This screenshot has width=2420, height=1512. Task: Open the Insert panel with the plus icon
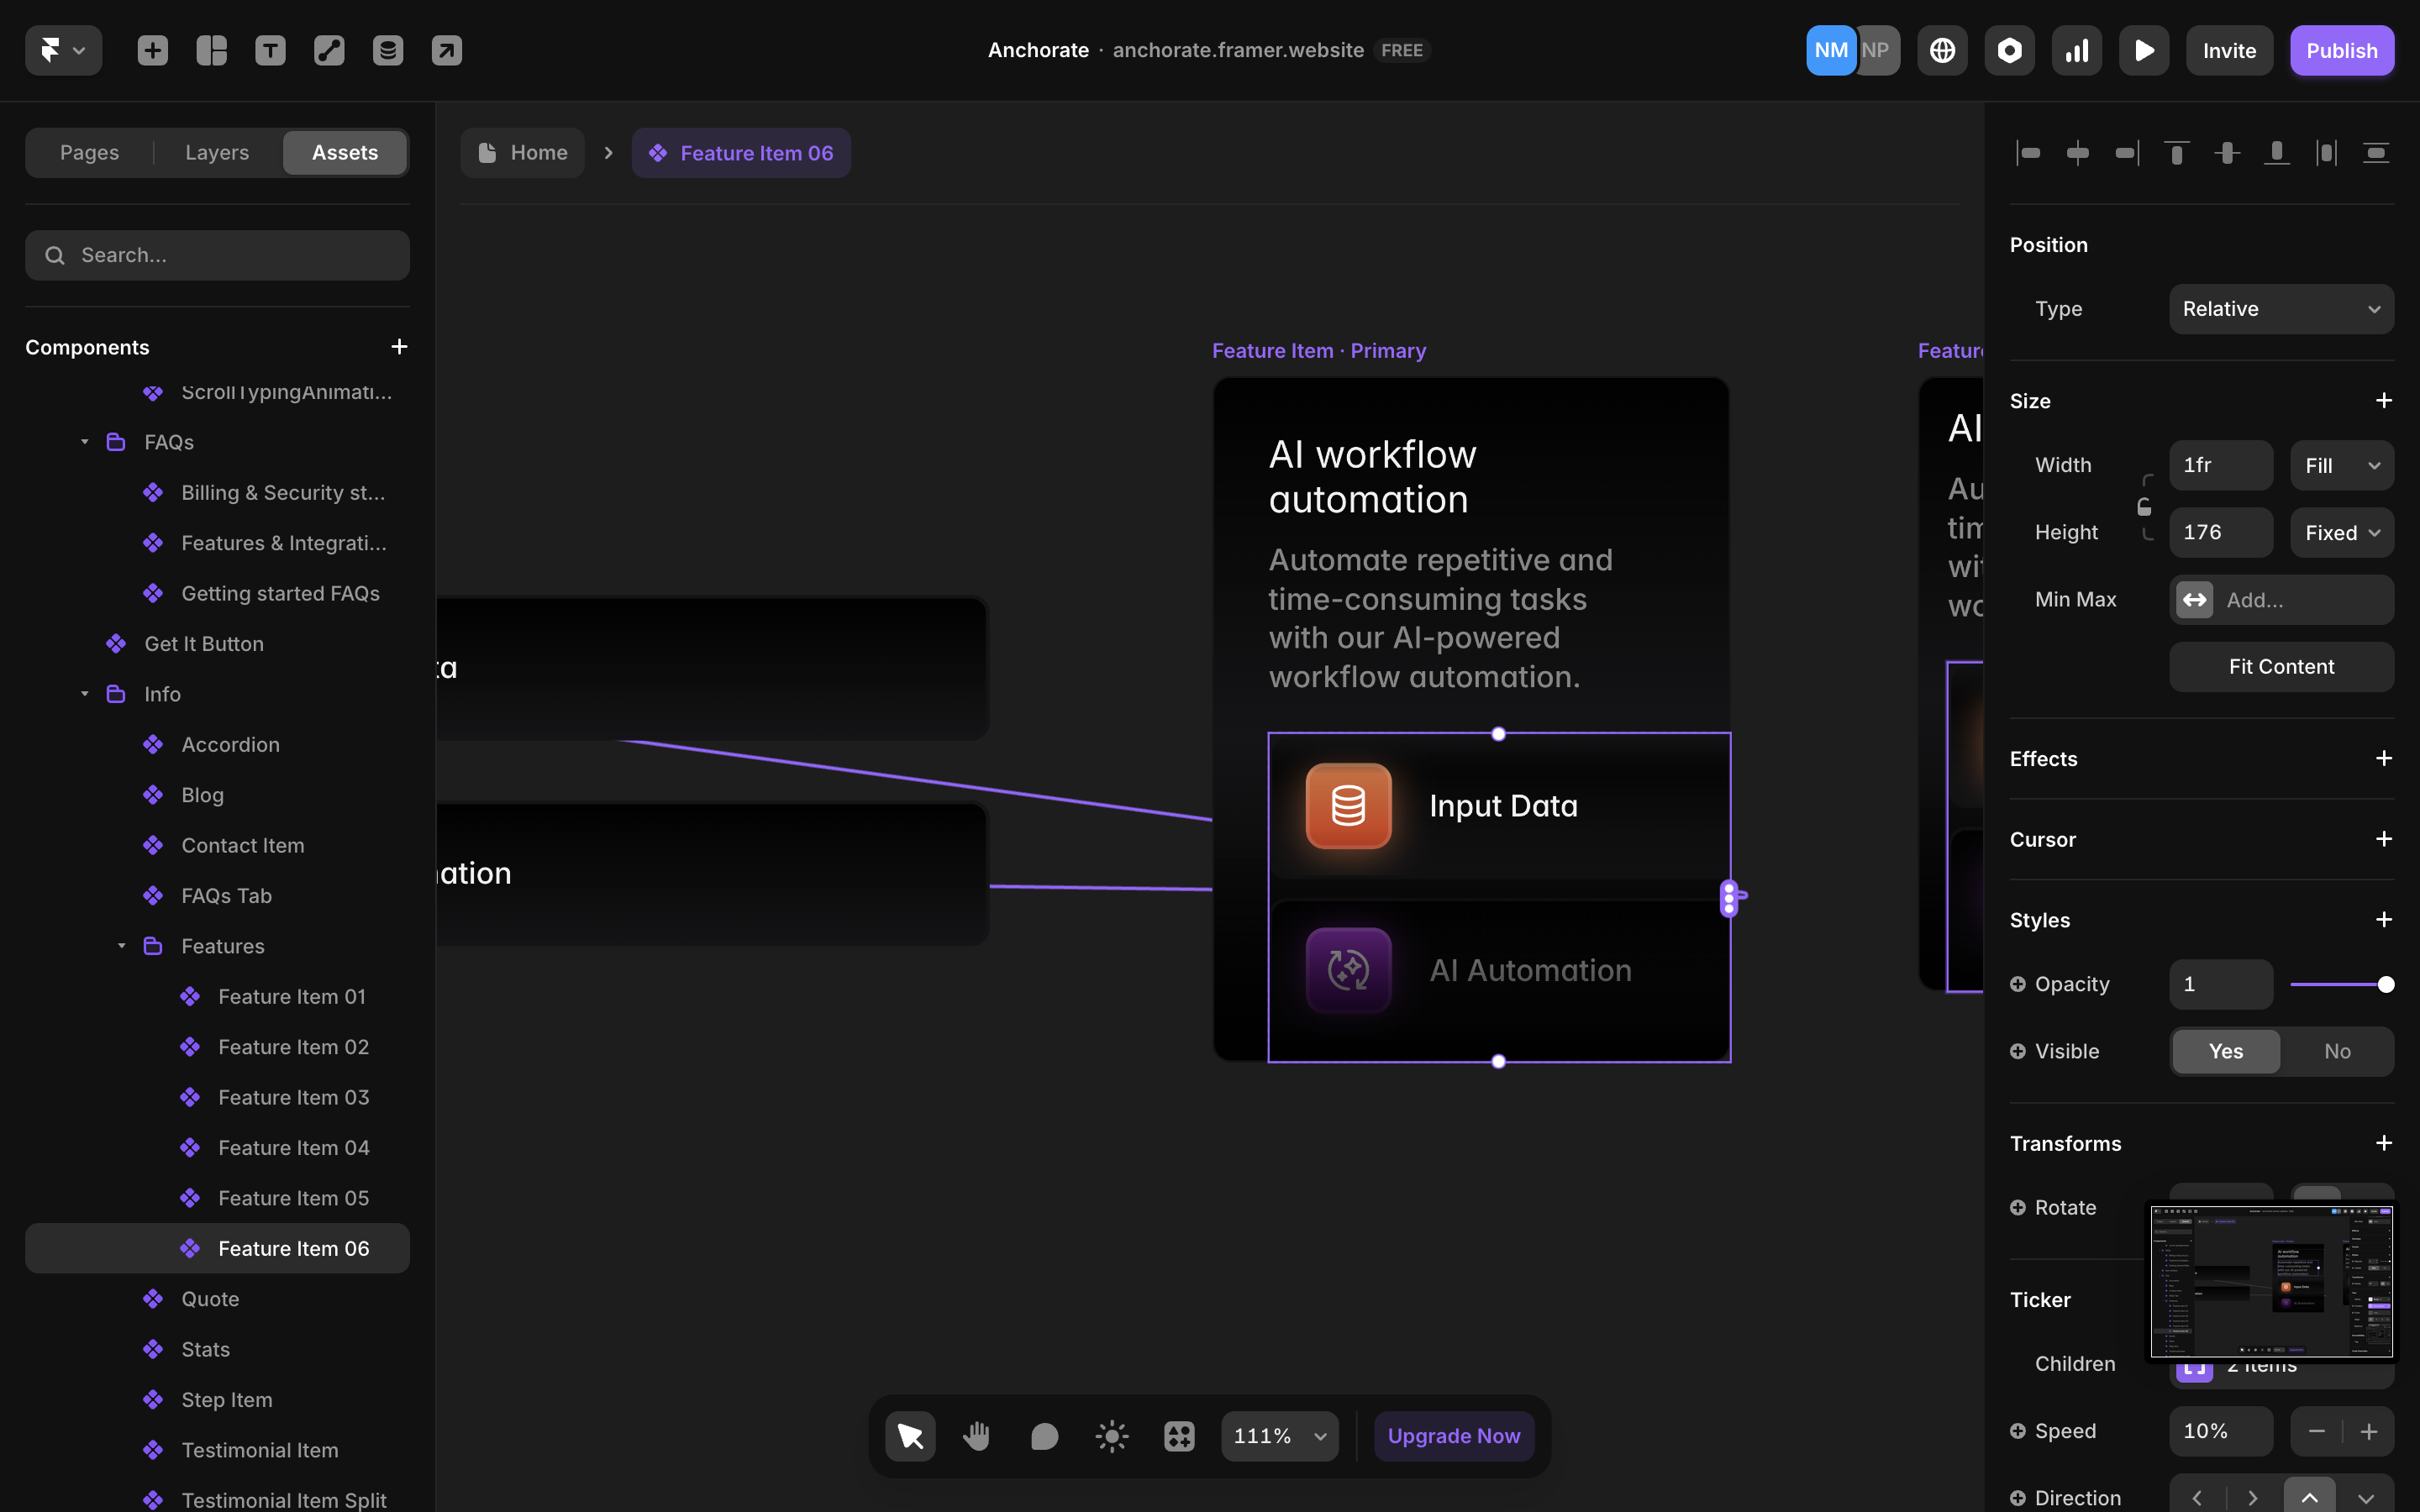click(152, 50)
